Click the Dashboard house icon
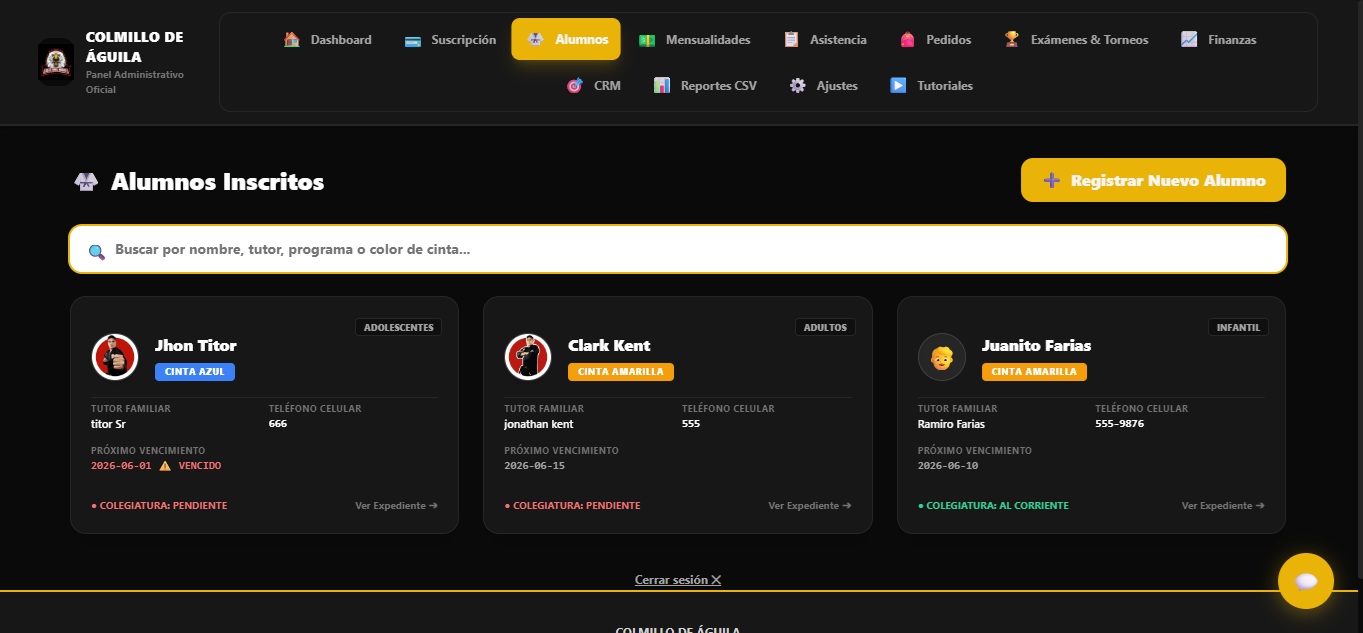The width and height of the screenshot is (1363, 633). click(x=292, y=40)
